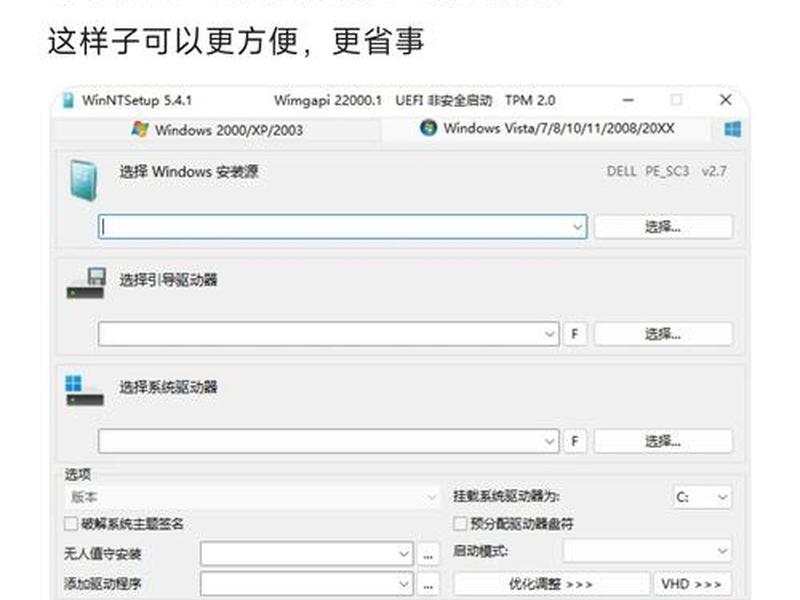Open the 版本 edition dropdown
Image resolution: width=800 pixels, height=600 pixels.
[252, 497]
